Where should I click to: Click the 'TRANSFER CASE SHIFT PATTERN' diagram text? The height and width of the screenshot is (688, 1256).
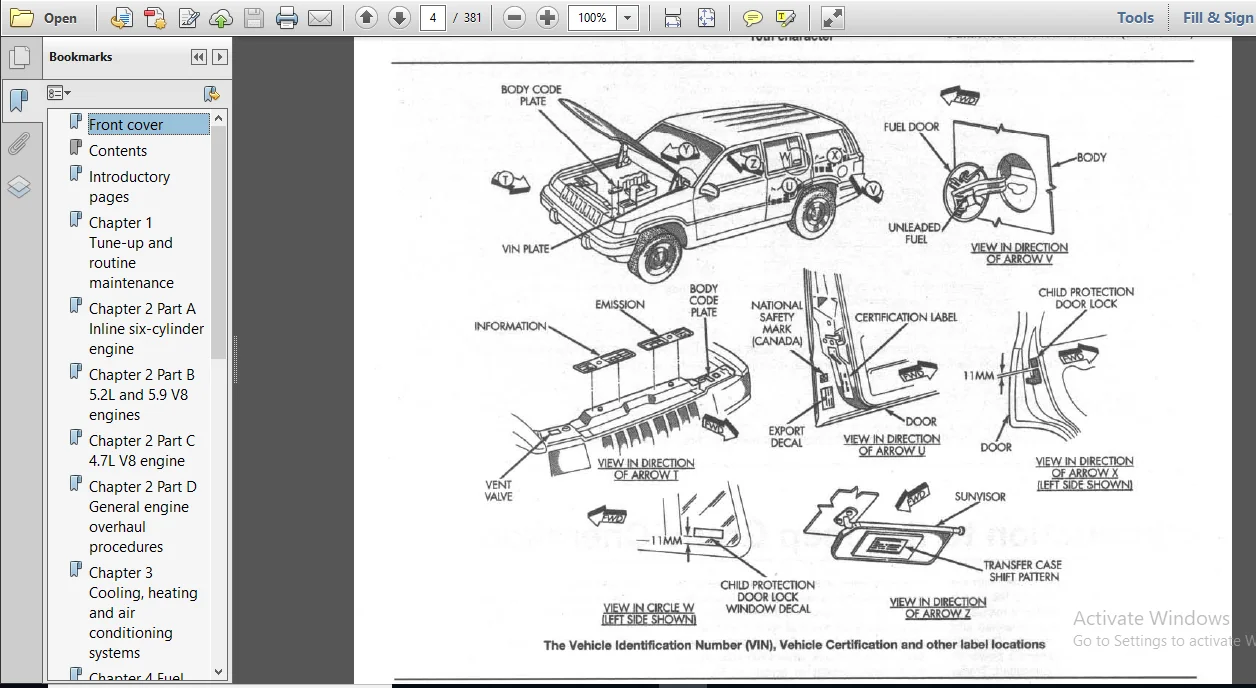coord(1022,571)
